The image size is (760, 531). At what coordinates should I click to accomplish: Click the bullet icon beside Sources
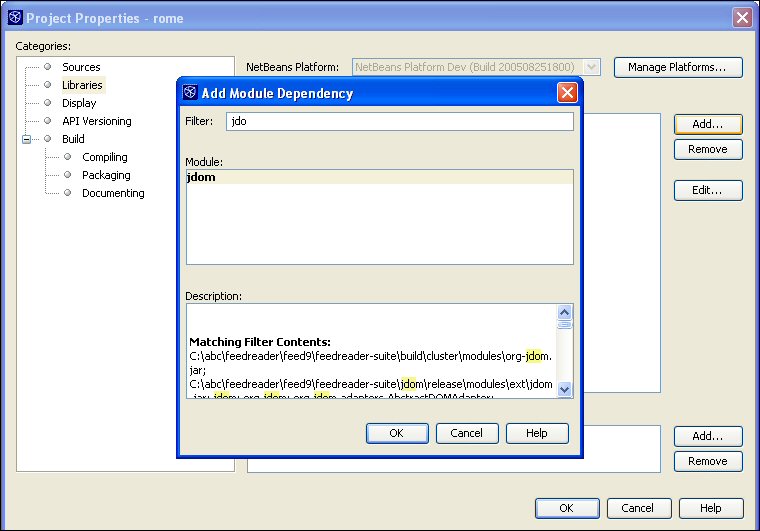pos(48,67)
